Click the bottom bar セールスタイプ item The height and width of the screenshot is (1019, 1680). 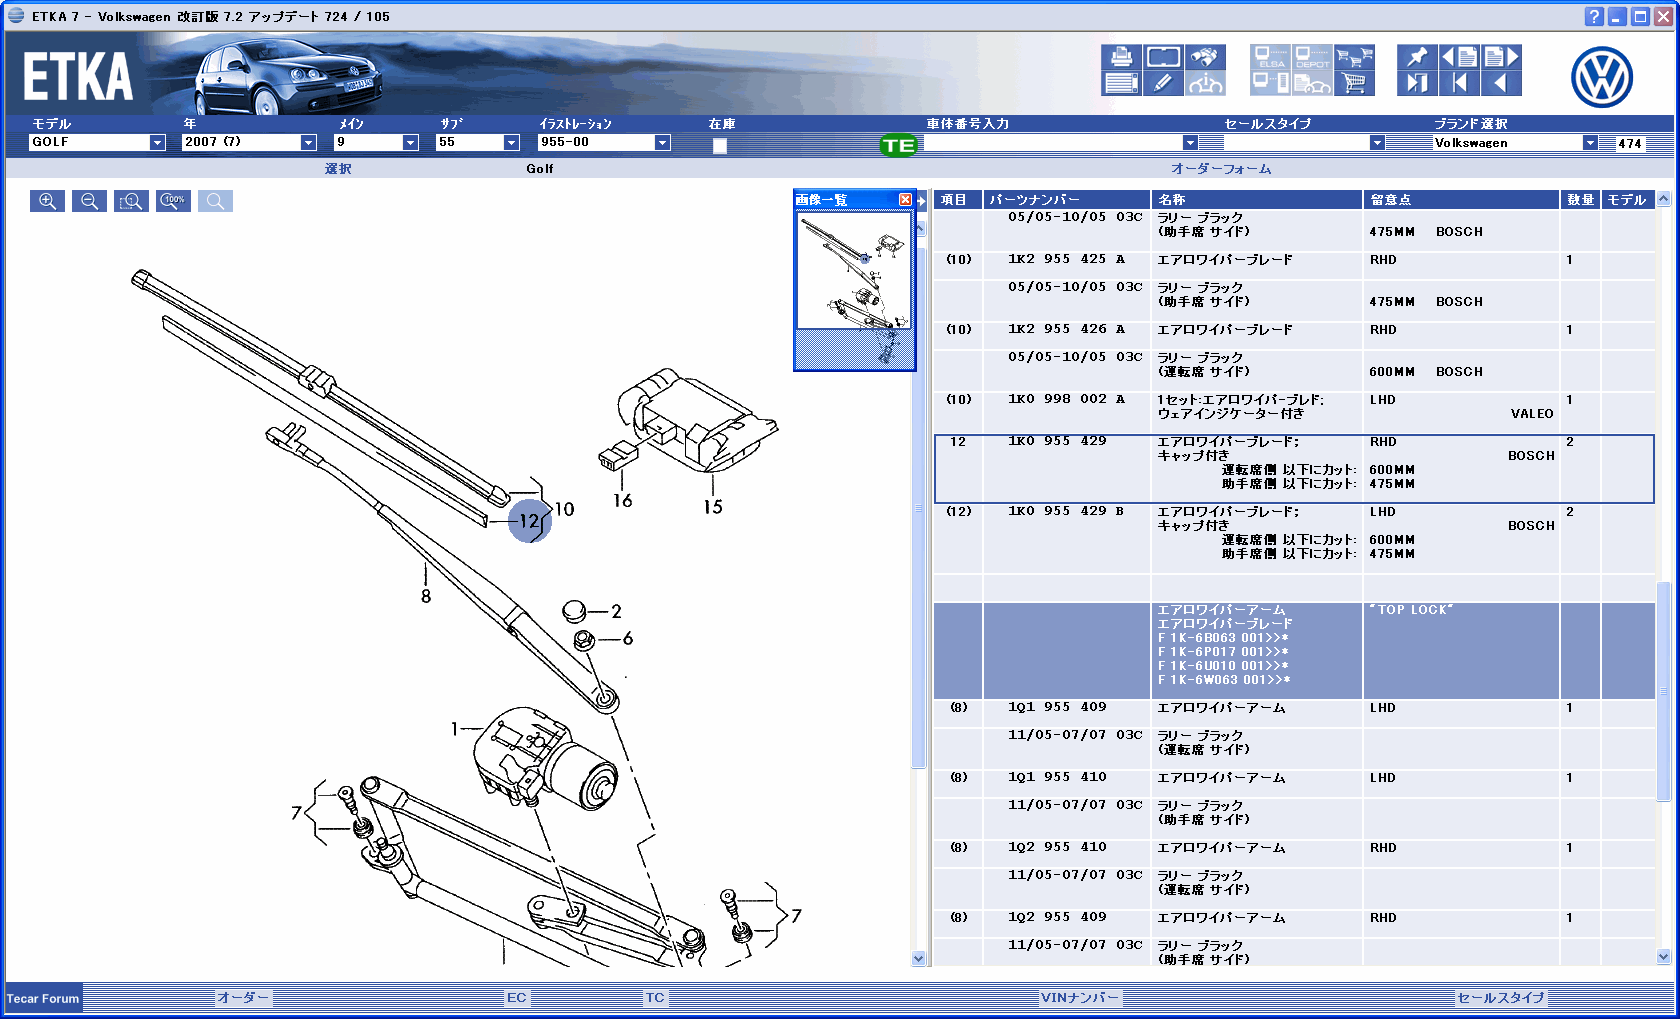(x=1500, y=998)
